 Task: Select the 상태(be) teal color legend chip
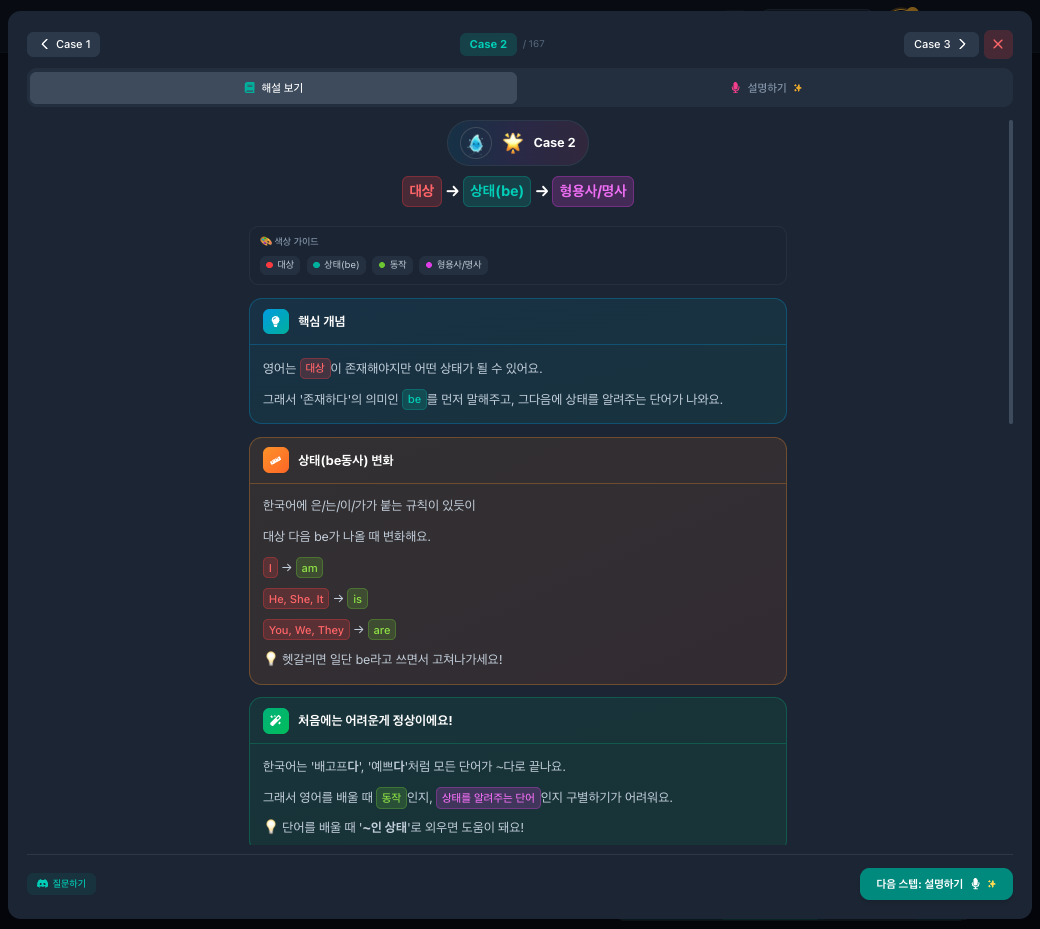pyautogui.click(x=336, y=265)
